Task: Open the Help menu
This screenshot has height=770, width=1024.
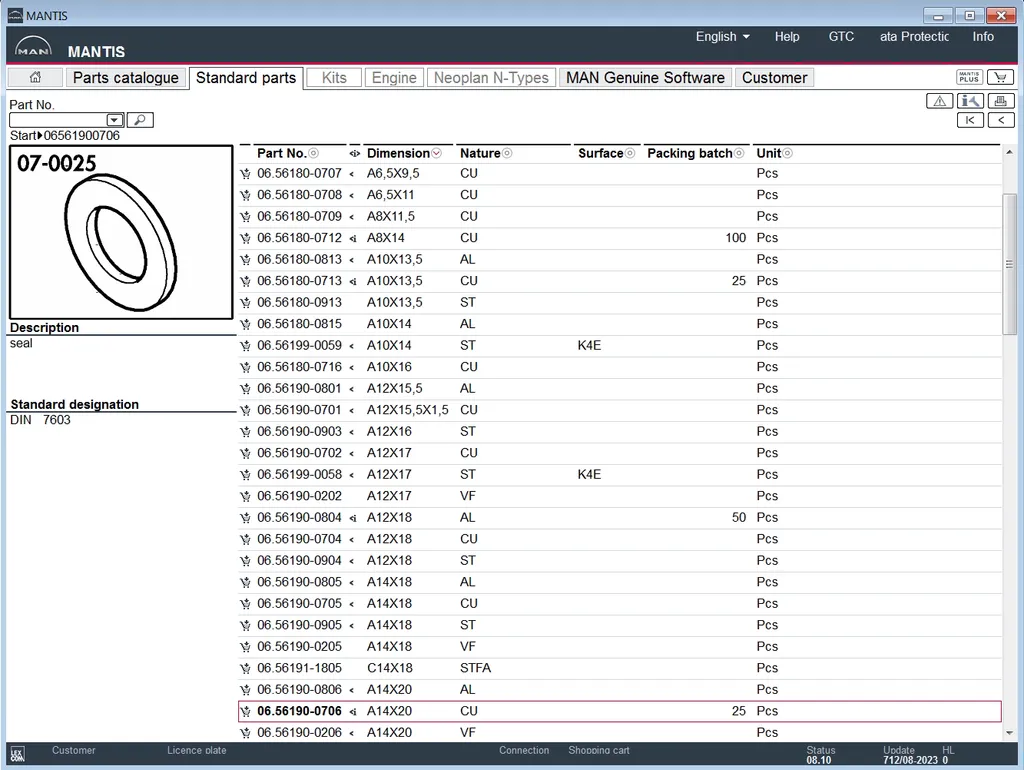Action: [x=787, y=37]
